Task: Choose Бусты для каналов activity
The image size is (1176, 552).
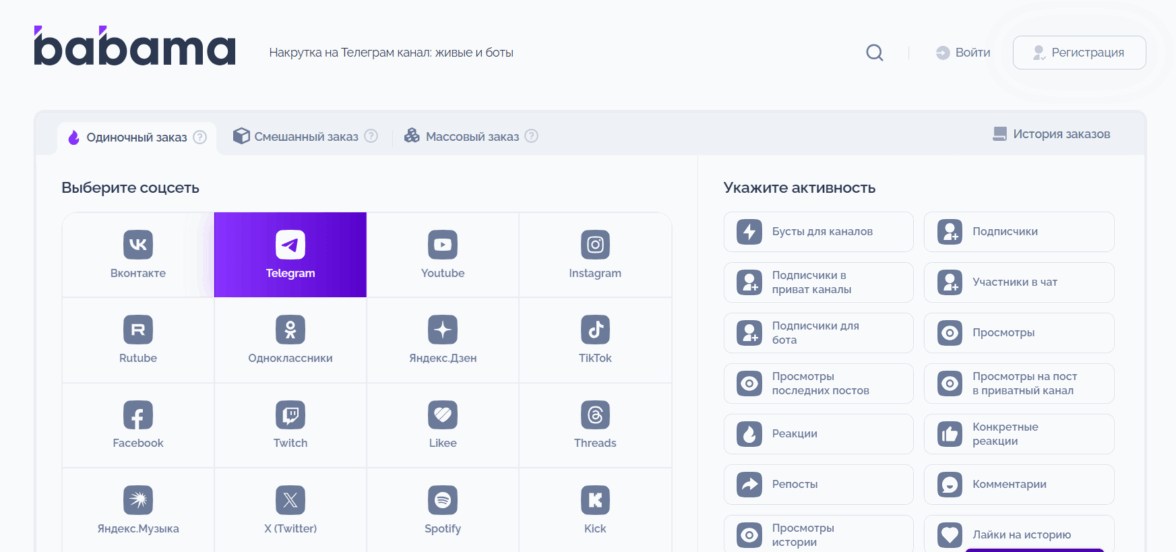Action: coord(818,232)
